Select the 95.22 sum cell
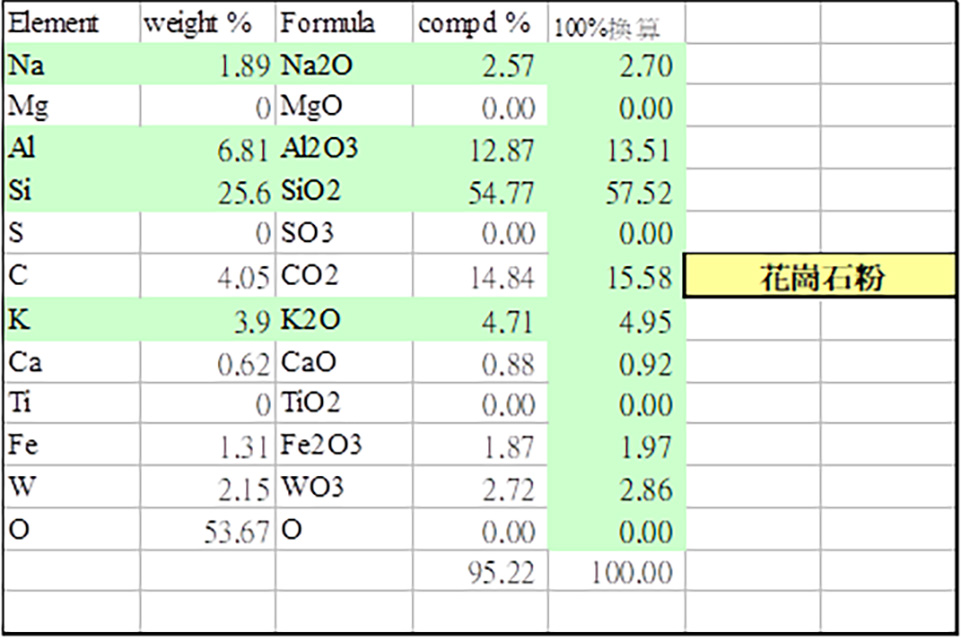Image resolution: width=961 pixels, height=640 pixels. pos(480,571)
